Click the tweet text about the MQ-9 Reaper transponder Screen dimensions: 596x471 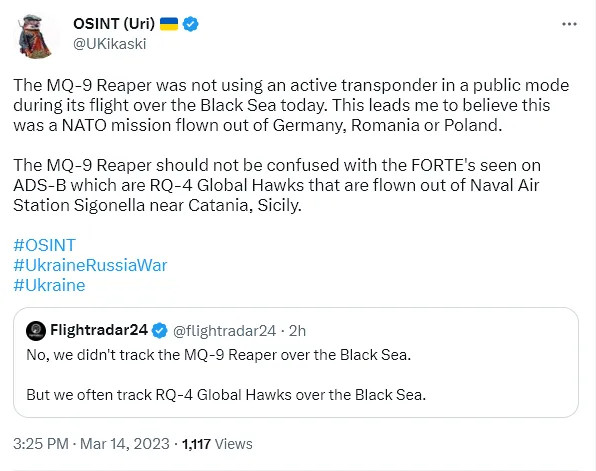[291, 105]
